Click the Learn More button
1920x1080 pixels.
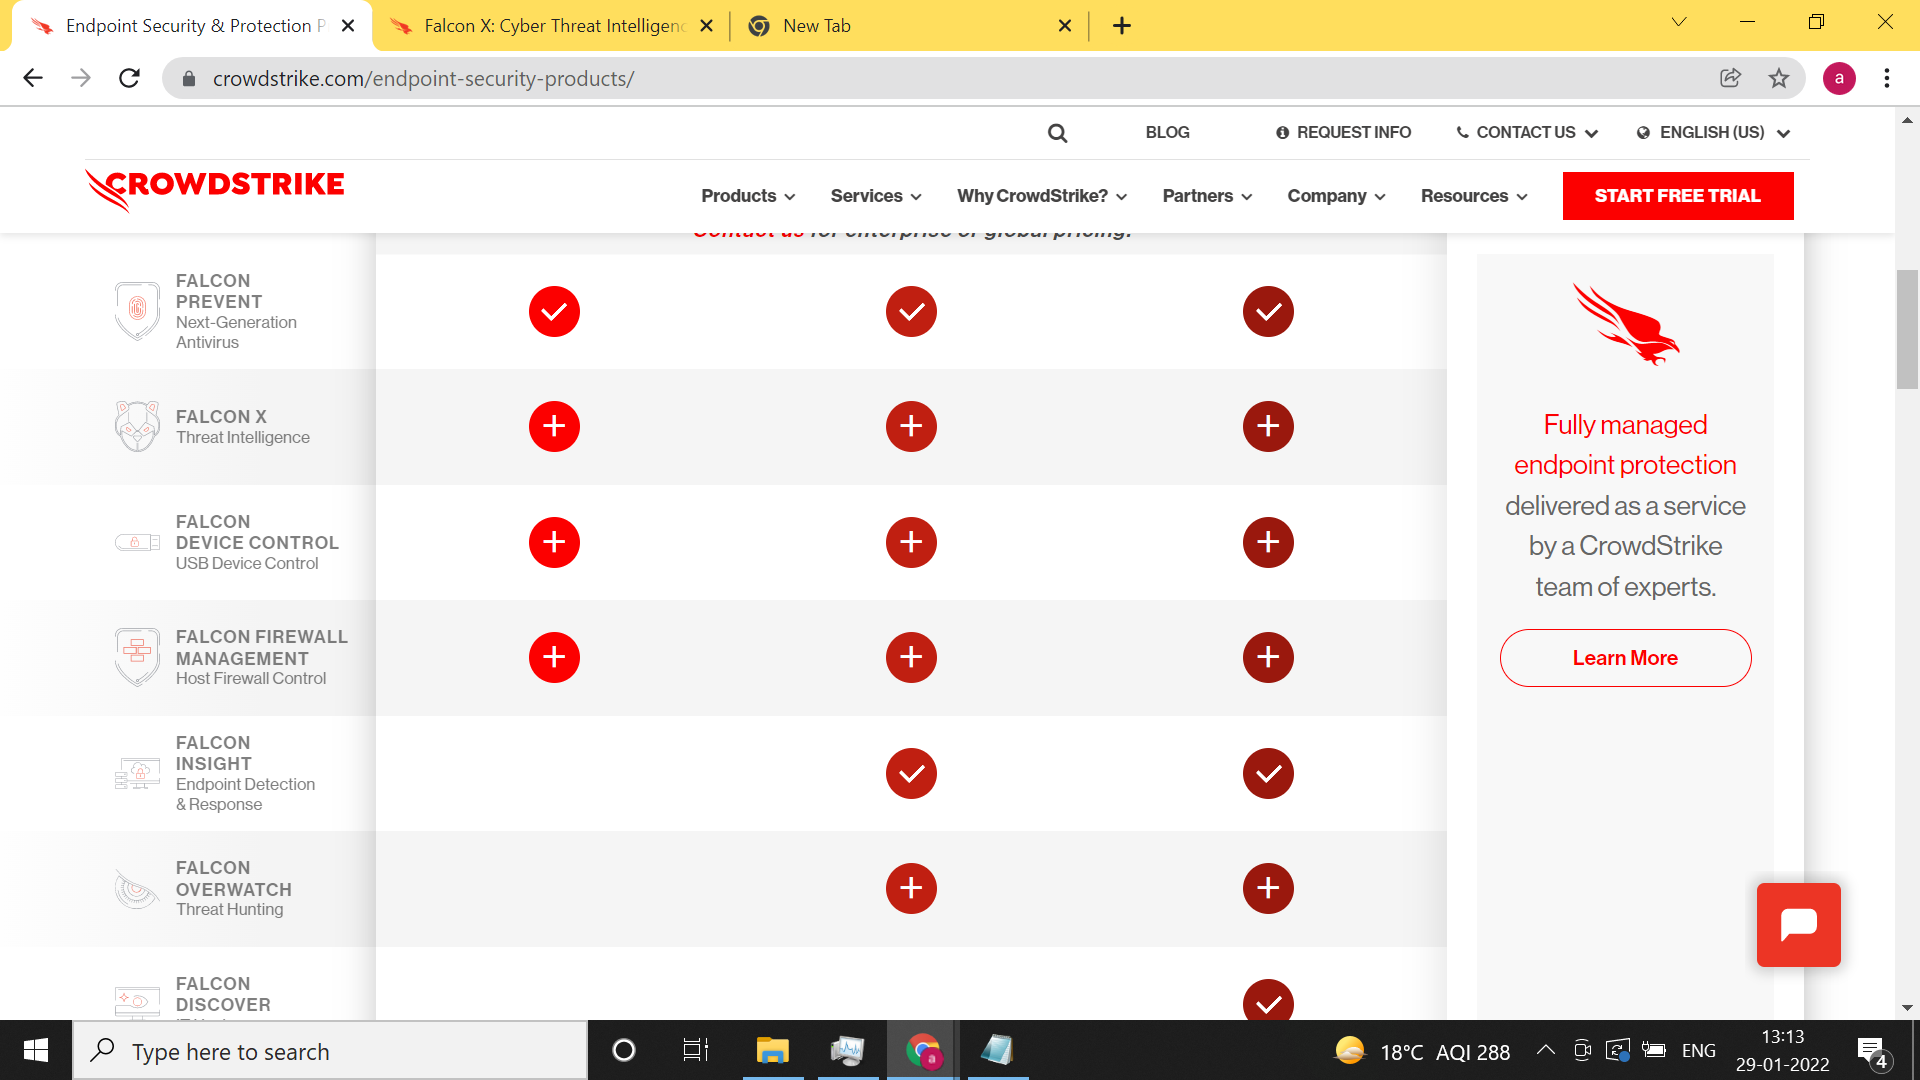[1625, 658]
